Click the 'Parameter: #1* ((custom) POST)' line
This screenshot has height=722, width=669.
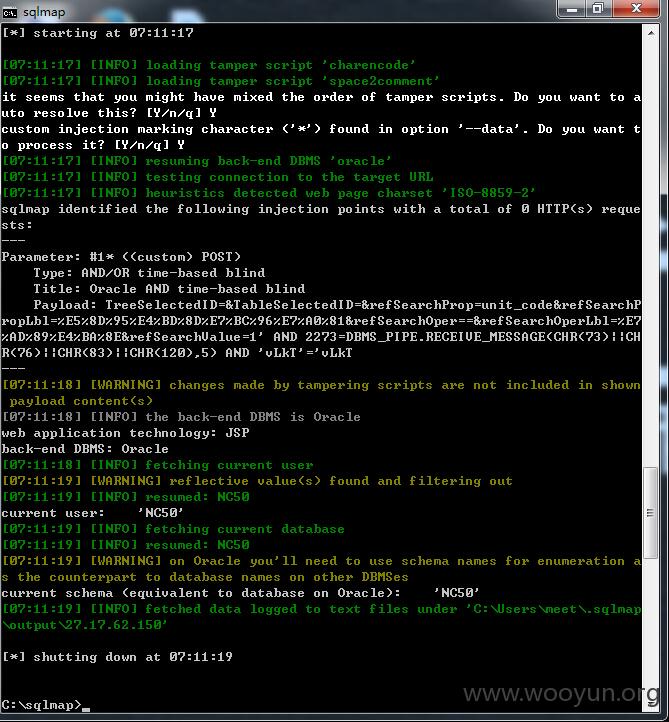tap(121, 257)
